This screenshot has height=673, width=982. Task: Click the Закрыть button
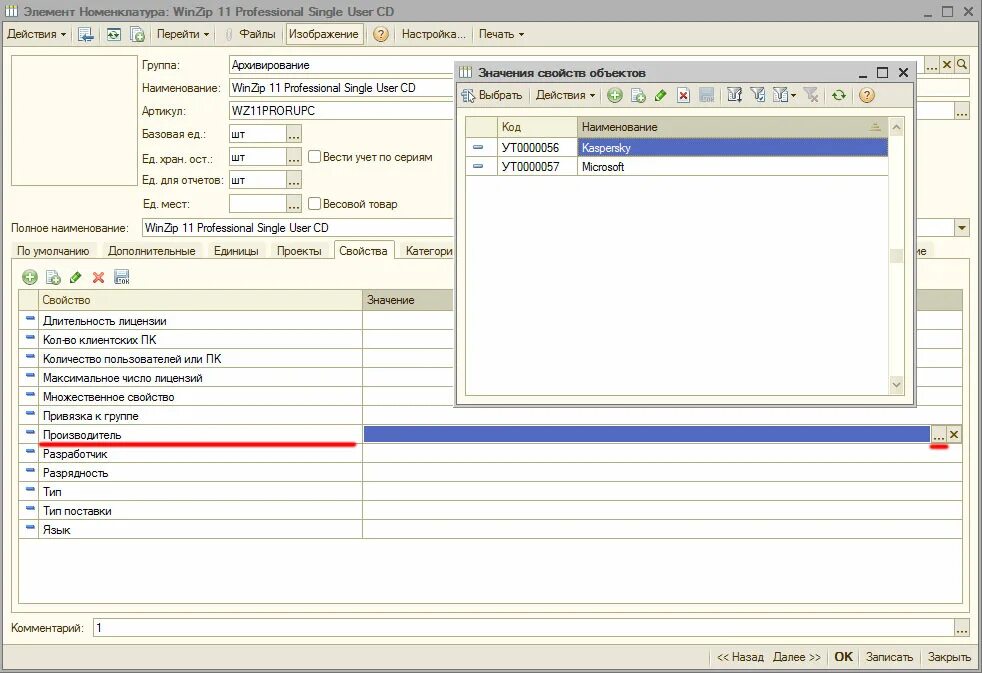tap(949, 657)
